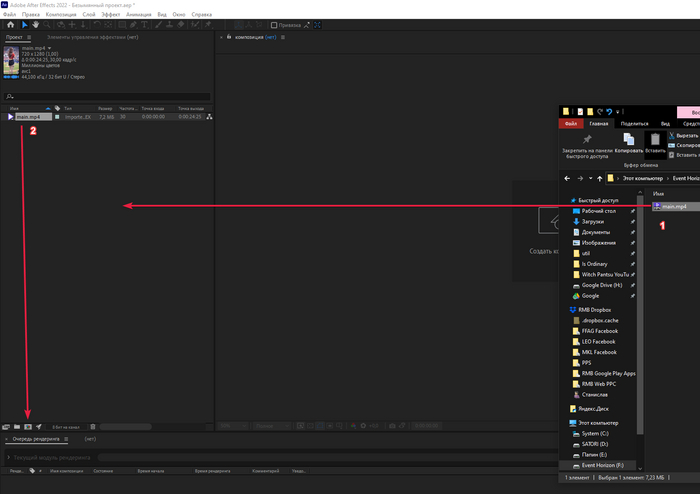Viewport: 700px width, 494px height.
Task: Open the Справка menu
Action: click(201, 15)
